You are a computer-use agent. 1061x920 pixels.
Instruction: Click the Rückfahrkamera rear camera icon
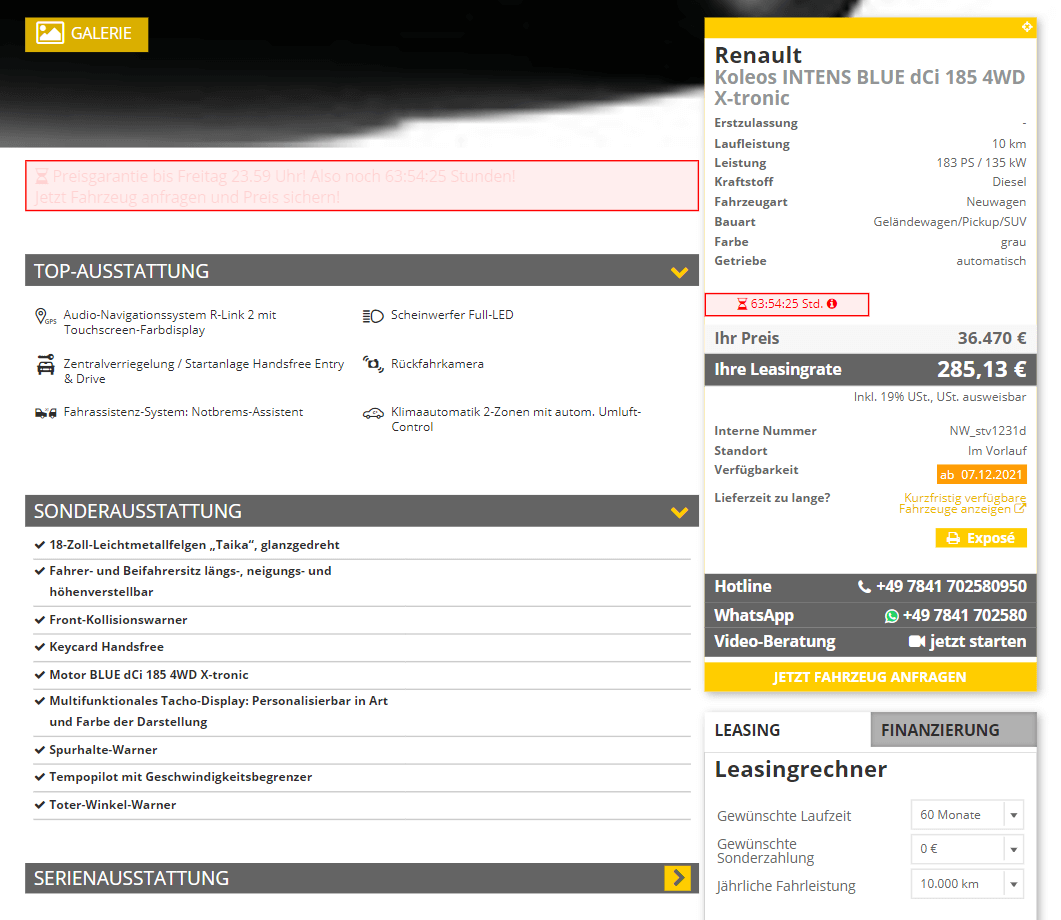tap(373, 364)
